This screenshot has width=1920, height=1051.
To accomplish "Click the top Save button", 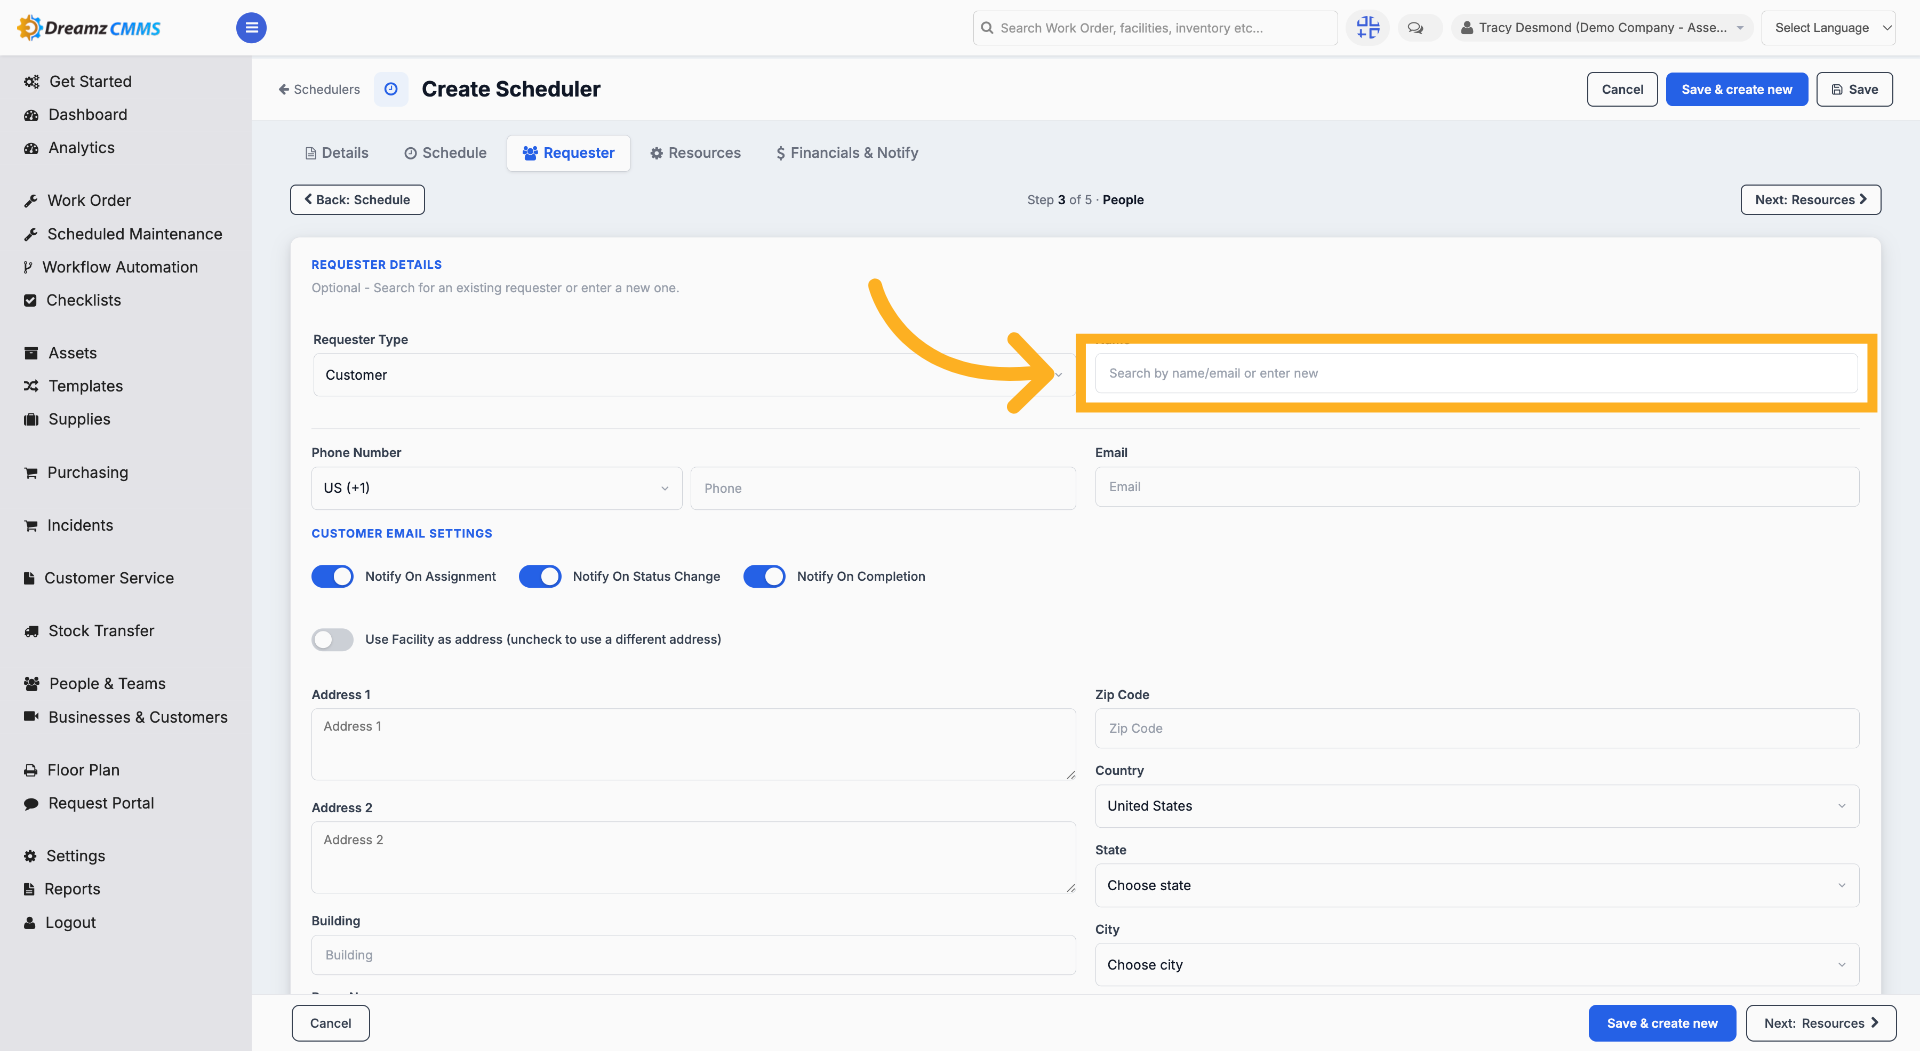I will [x=1855, y=89].
